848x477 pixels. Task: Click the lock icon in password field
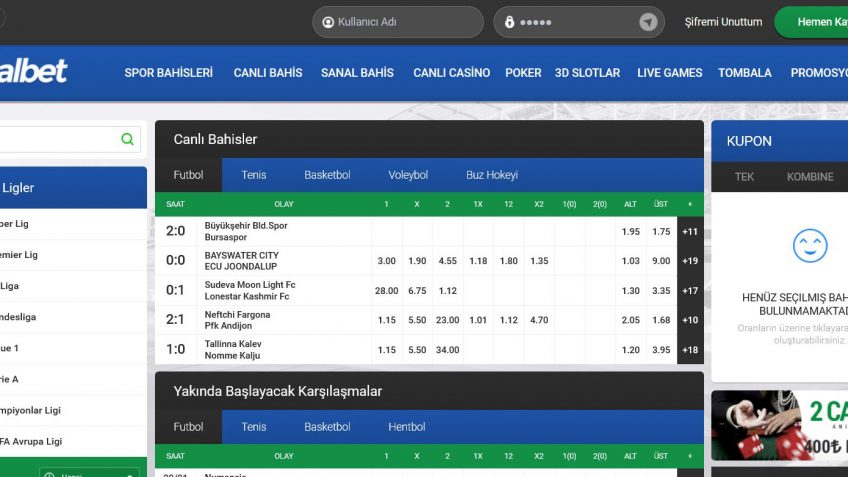(x=509, y=22)
